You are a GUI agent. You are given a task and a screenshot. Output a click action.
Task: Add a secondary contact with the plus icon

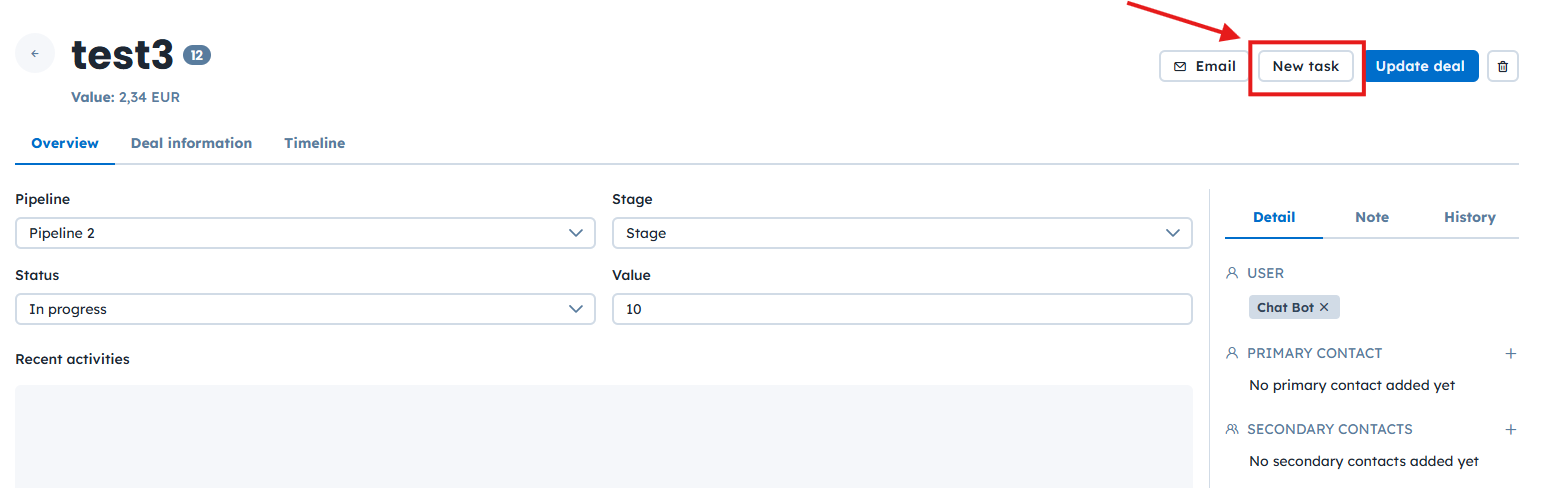pyautogui.click(x=1511, y=429)
